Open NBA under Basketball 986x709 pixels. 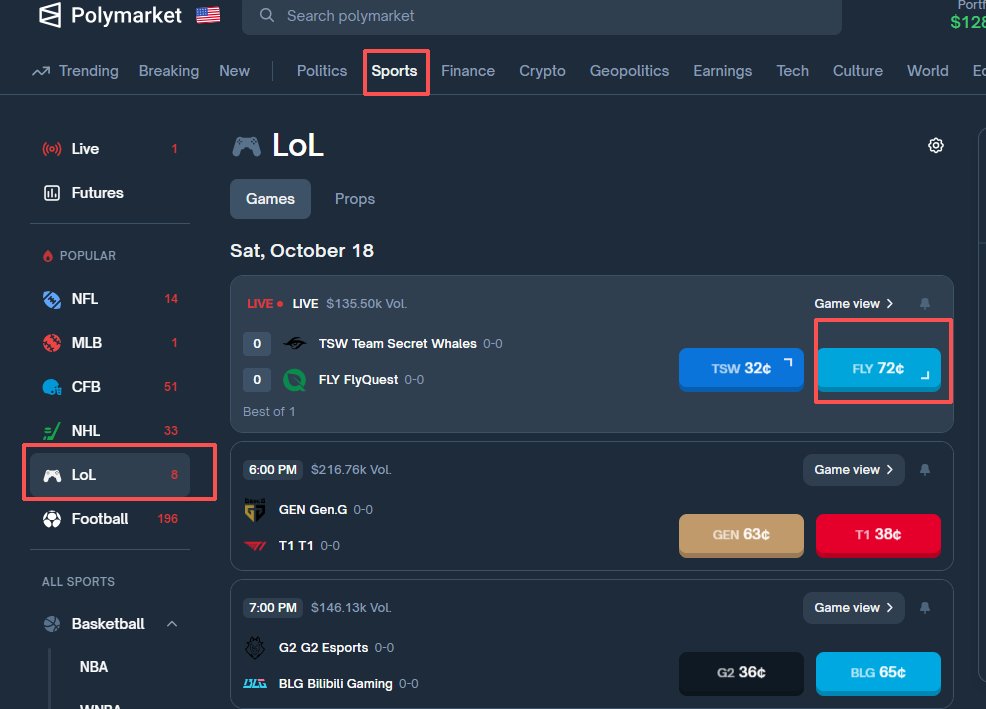[x=94, y=667]
